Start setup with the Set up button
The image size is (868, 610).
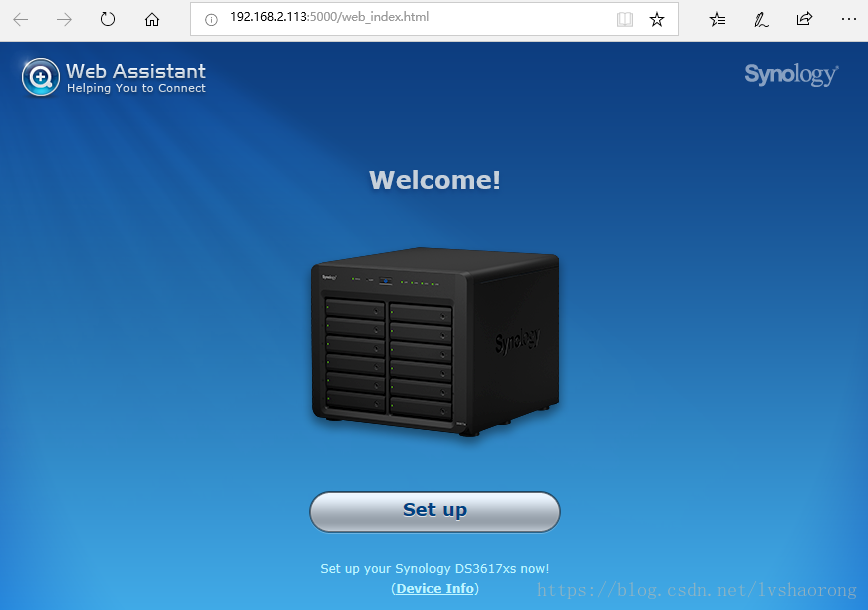click(x=435, y=511)
